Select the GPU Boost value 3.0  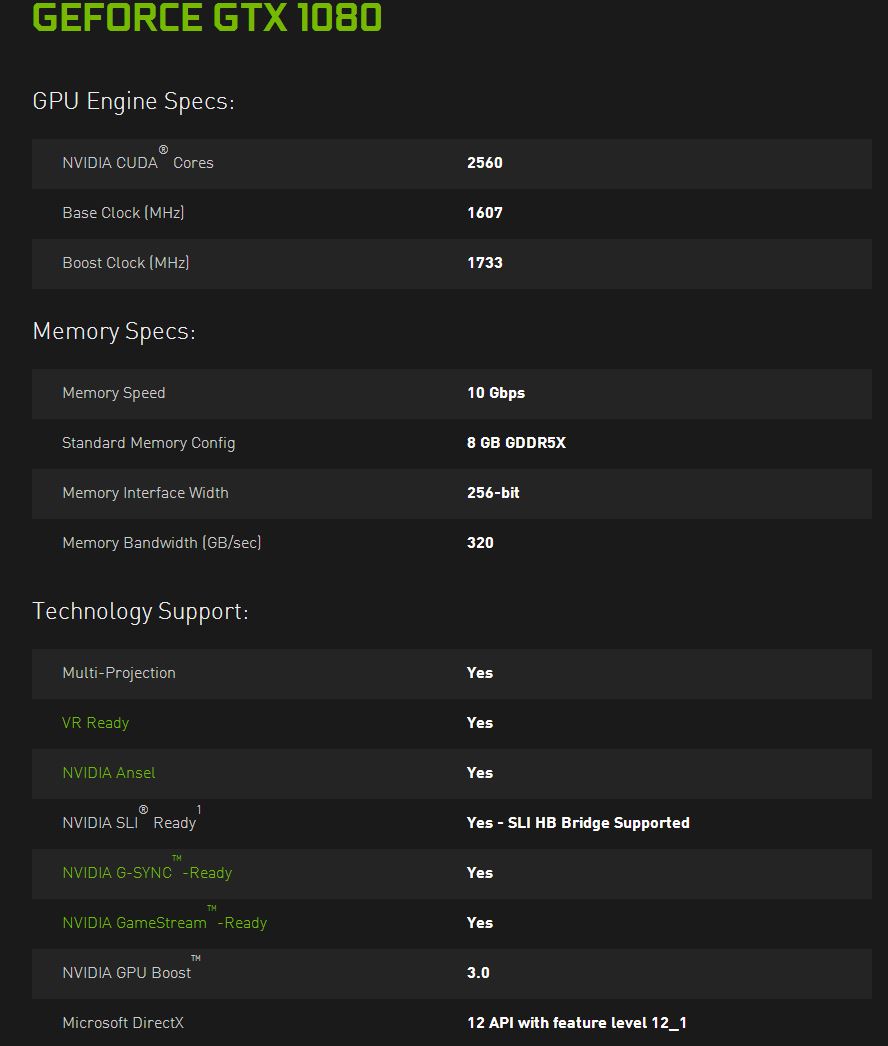click(478, 973)
